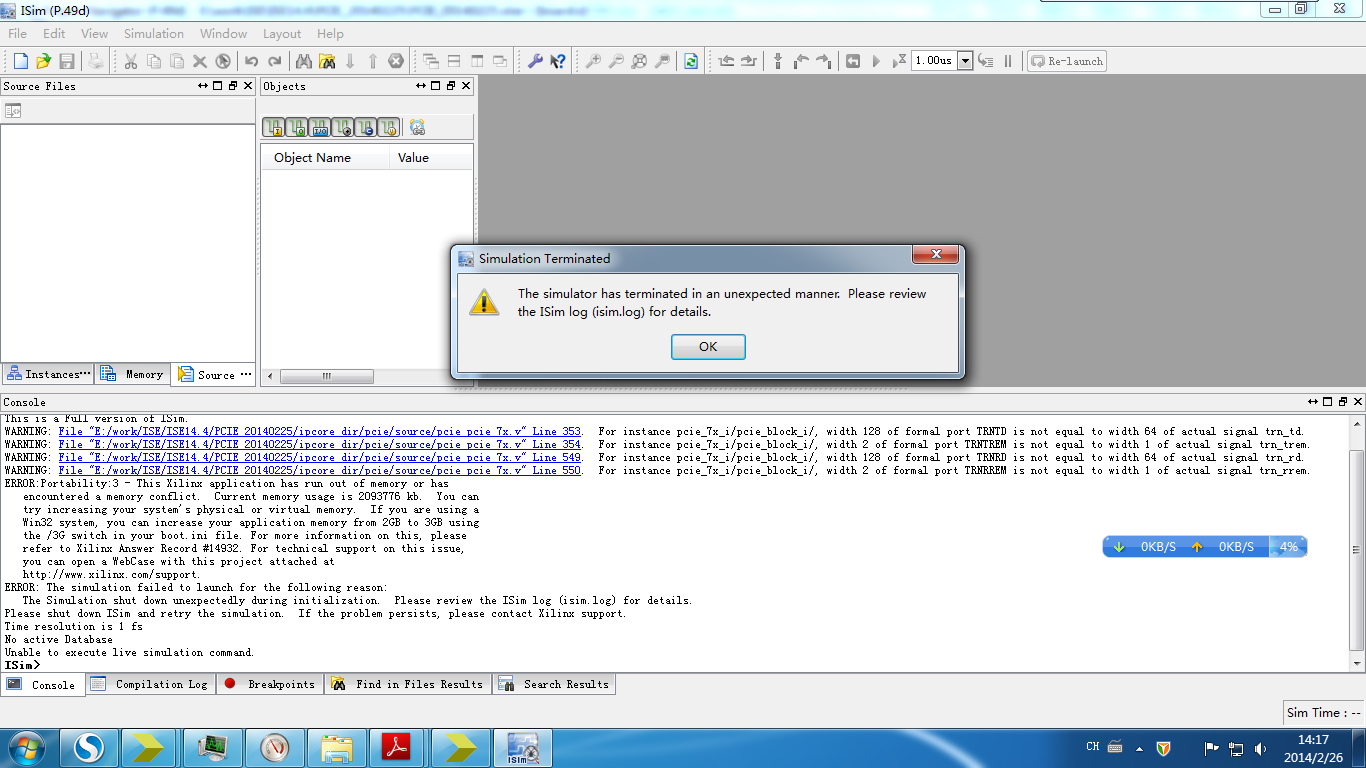Close the Source Files panel
Image resolution: width=1366 pixels, height=768 pixels.
click(x=247, y=86)
